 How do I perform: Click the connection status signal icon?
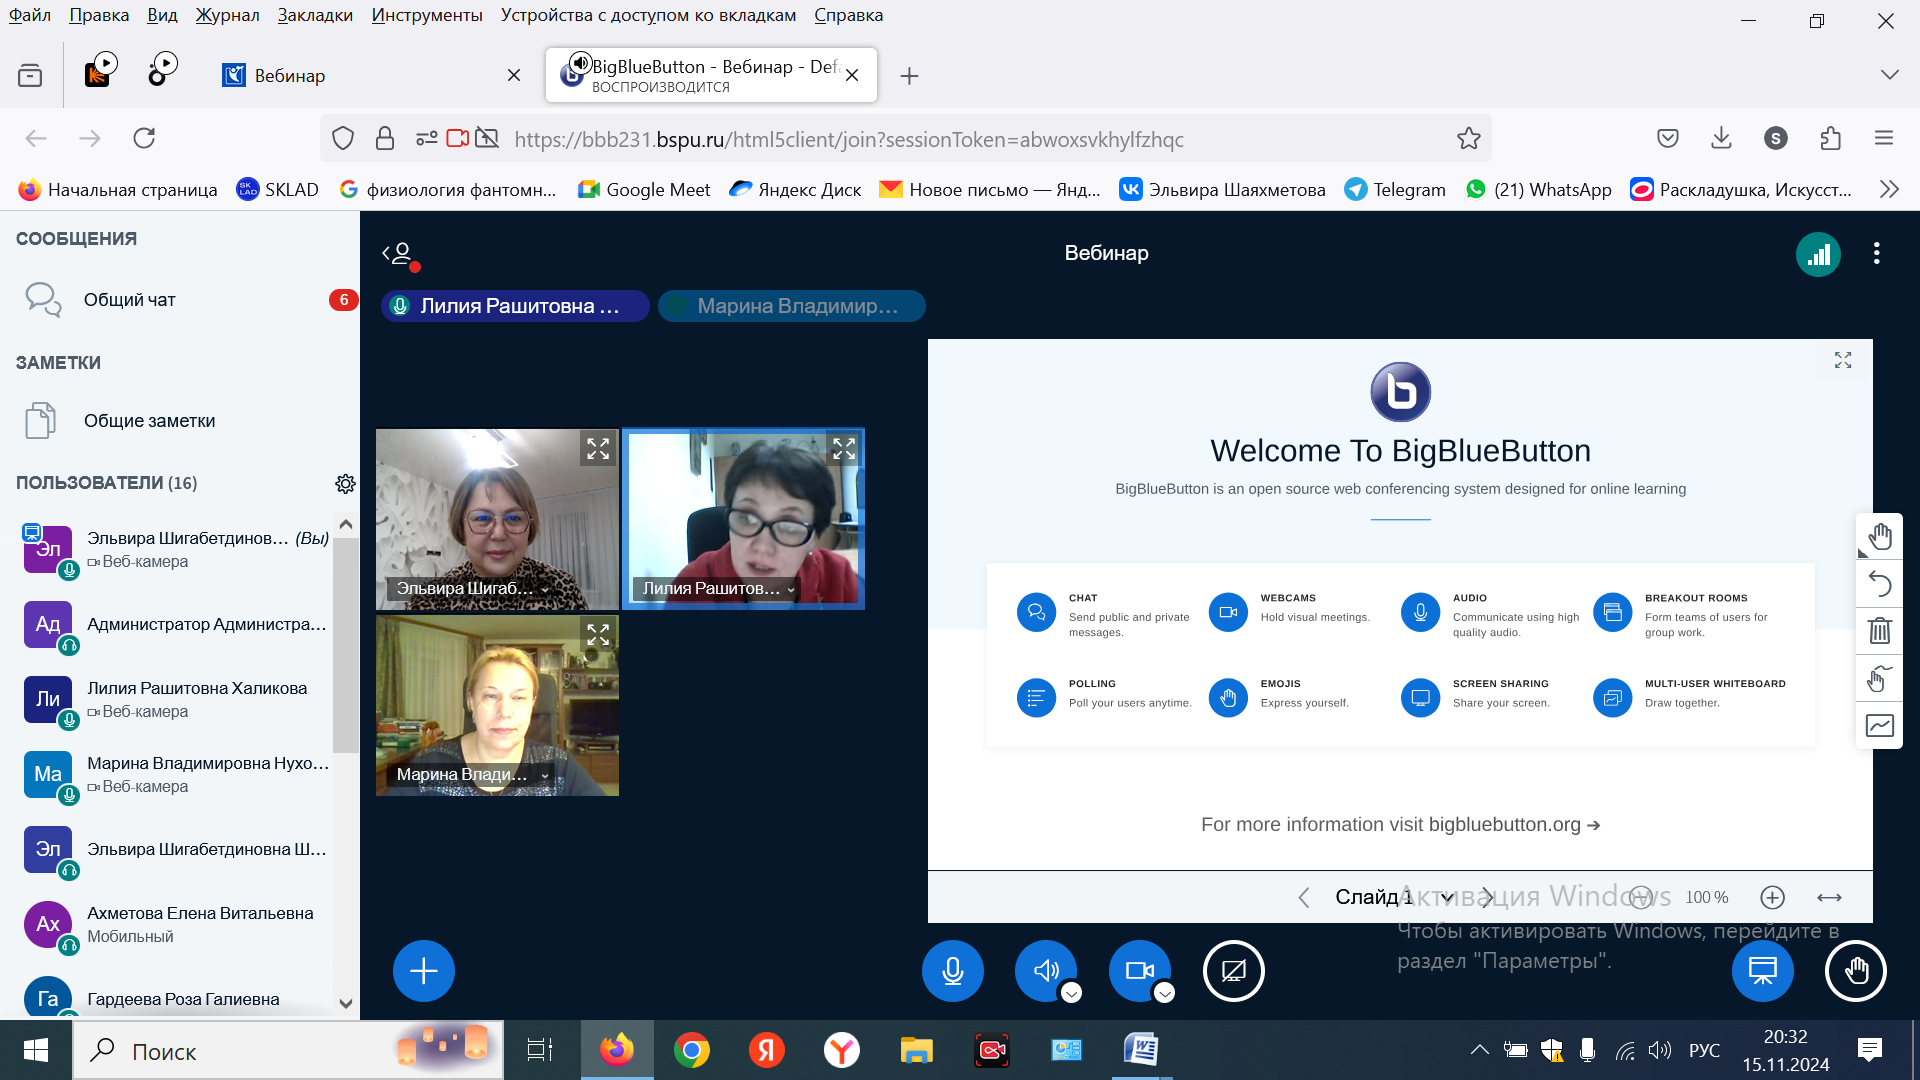coord(1818,254)
